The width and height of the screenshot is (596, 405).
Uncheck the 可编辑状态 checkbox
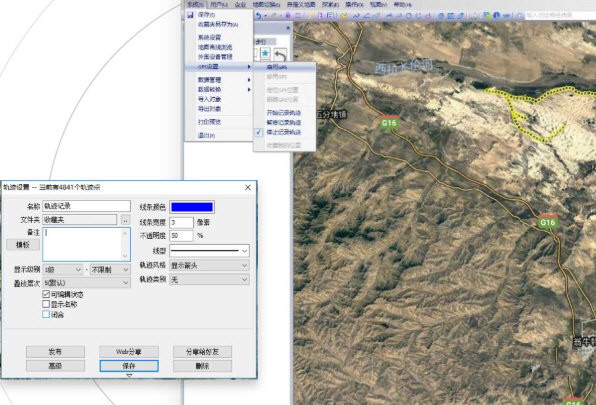46,294
